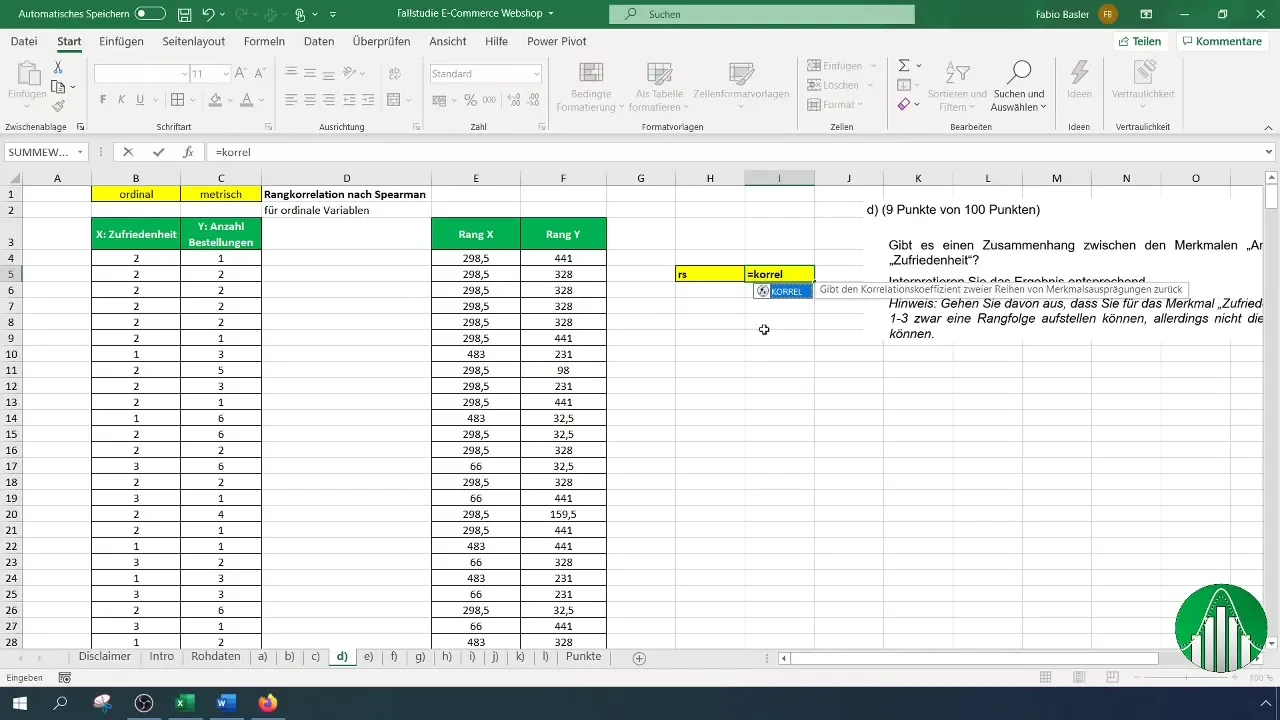Click the insert function fx icon

pyautogui.click(x=188, y=152)
